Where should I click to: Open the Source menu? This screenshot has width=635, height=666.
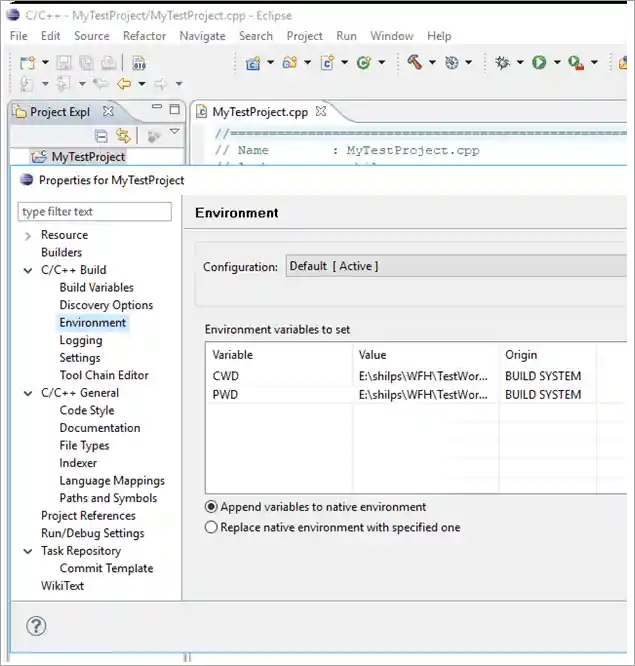point(92,36)
